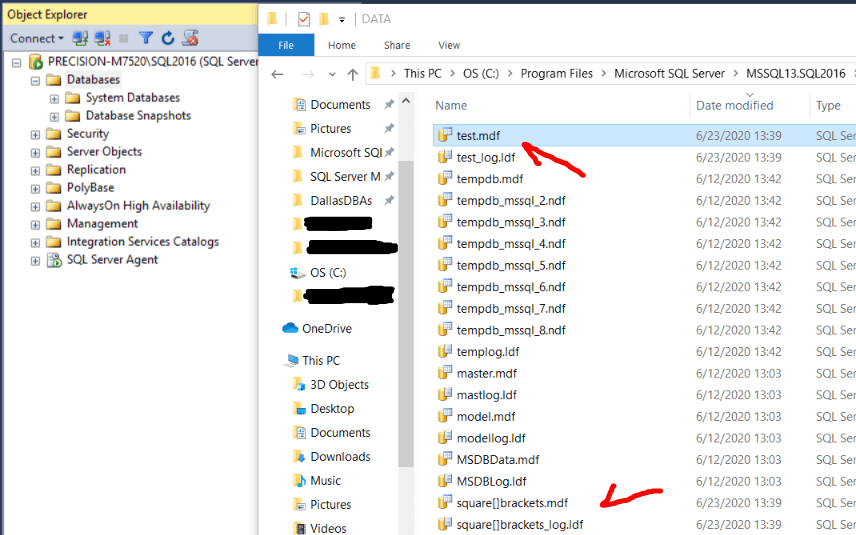Sort by the Type column header
The height and width of the screenshot is (535, 856).
click(x=828, y=105)
